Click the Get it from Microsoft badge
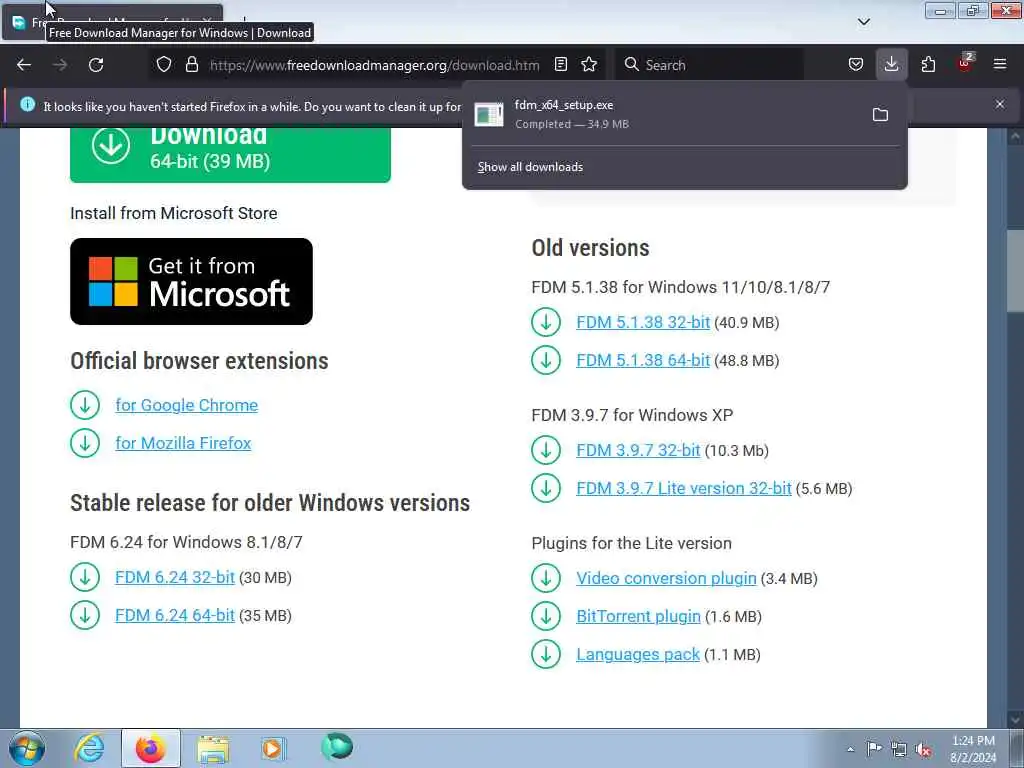The width and height of the screenshot is (1024, 768). [x=191, y=281]
